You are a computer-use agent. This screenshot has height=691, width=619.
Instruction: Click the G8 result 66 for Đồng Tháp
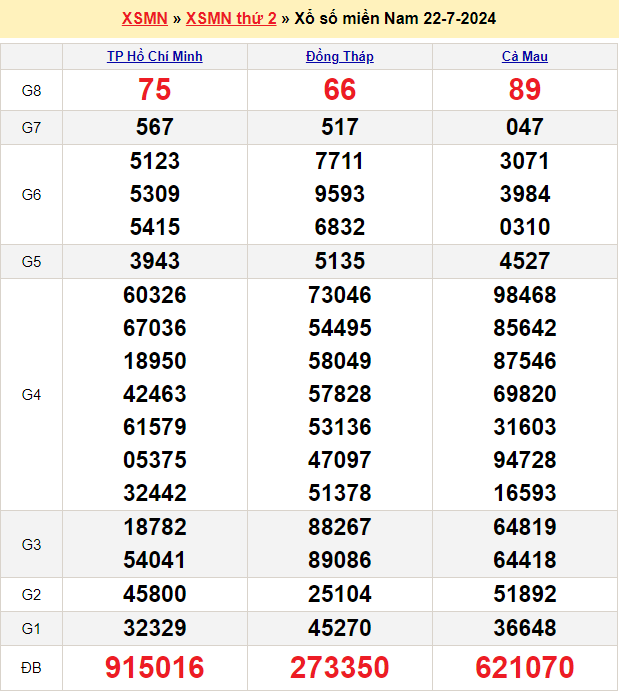340,90
